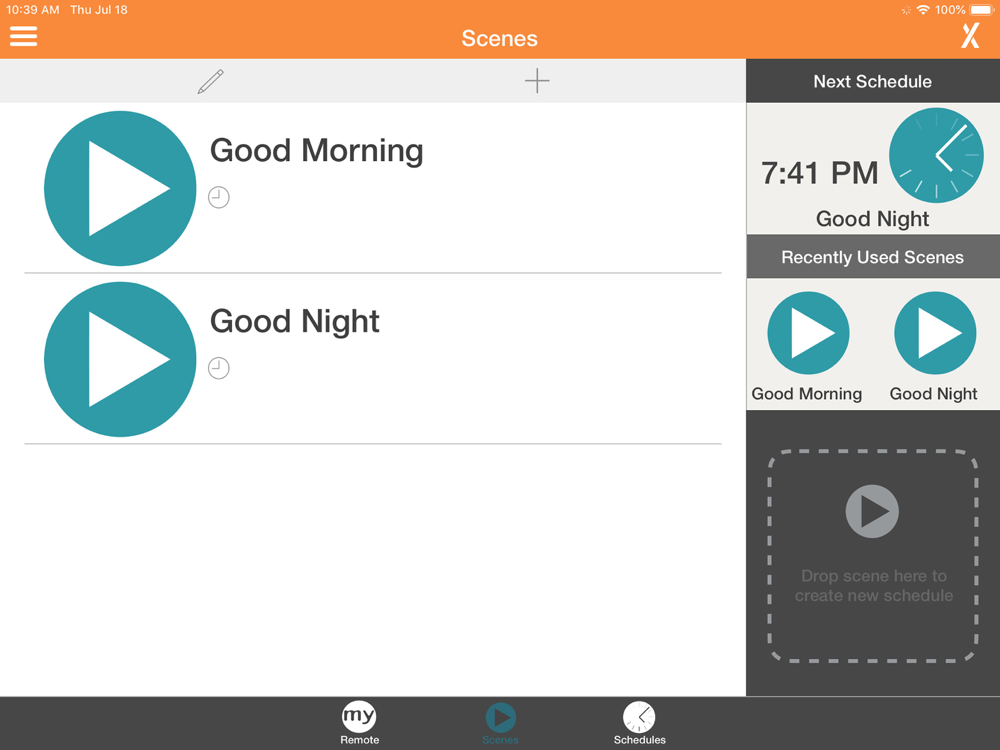Run recently used Good Morning scene
Image resolution: width=1000 pixels, height=750 pixels.
click(x=808, y=333)
